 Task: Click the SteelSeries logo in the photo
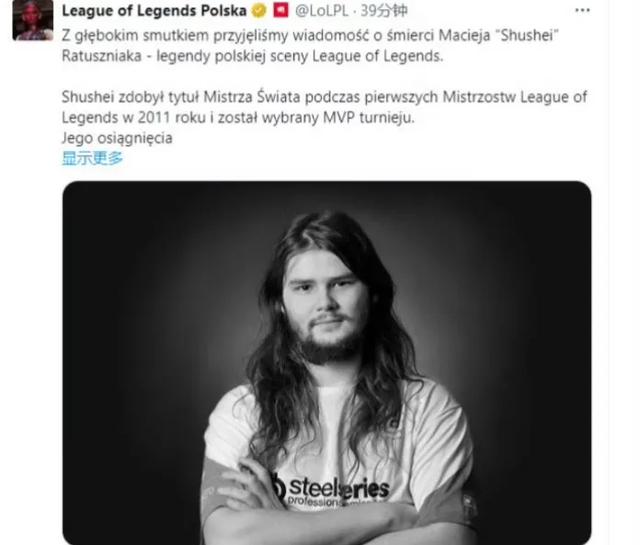331,490
